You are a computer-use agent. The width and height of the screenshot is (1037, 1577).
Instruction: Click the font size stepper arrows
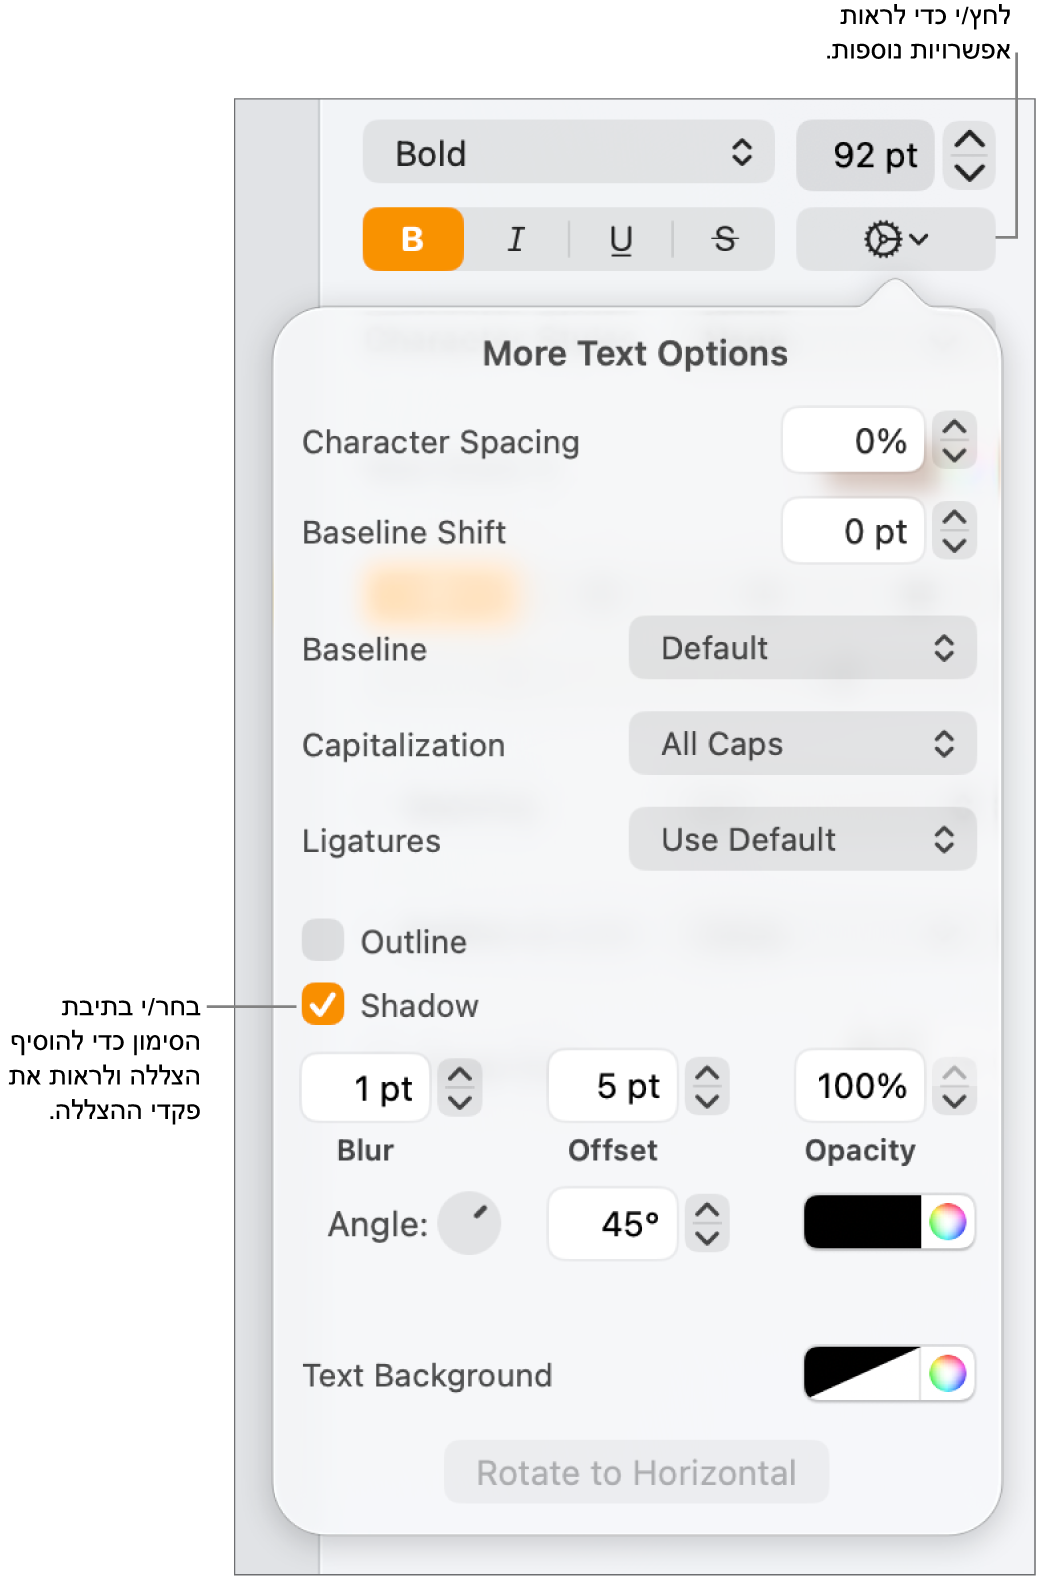click(969, 155)
